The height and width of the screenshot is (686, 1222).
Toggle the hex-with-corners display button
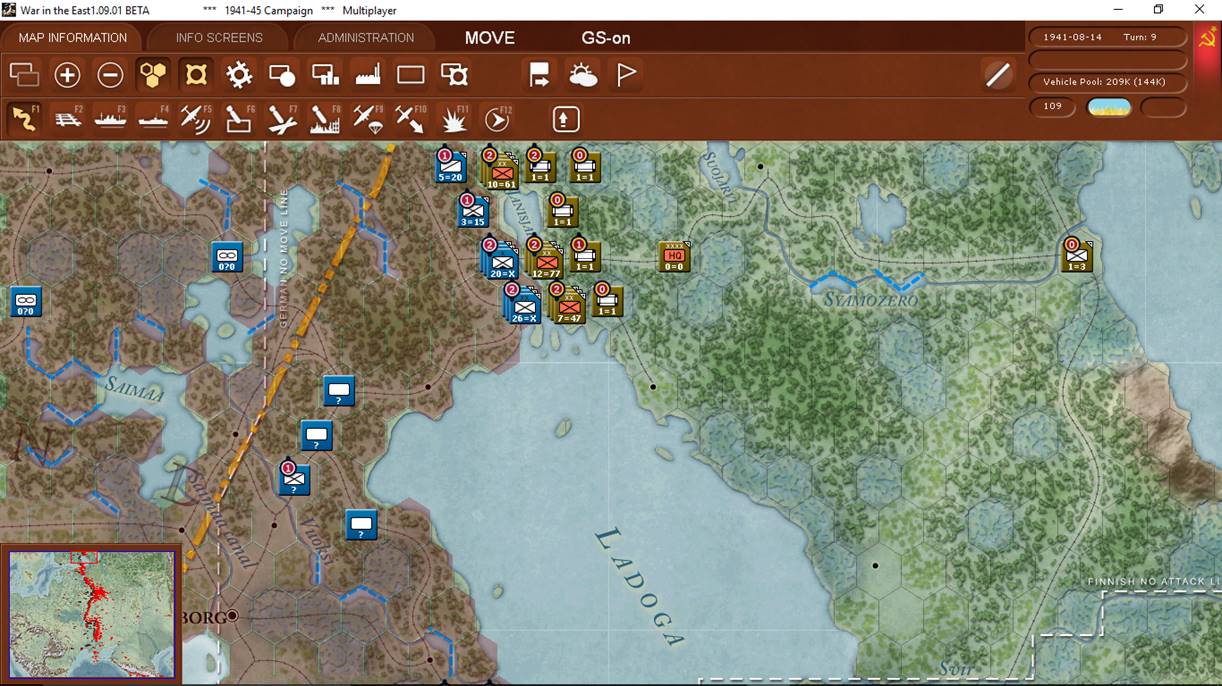[196, 75]
